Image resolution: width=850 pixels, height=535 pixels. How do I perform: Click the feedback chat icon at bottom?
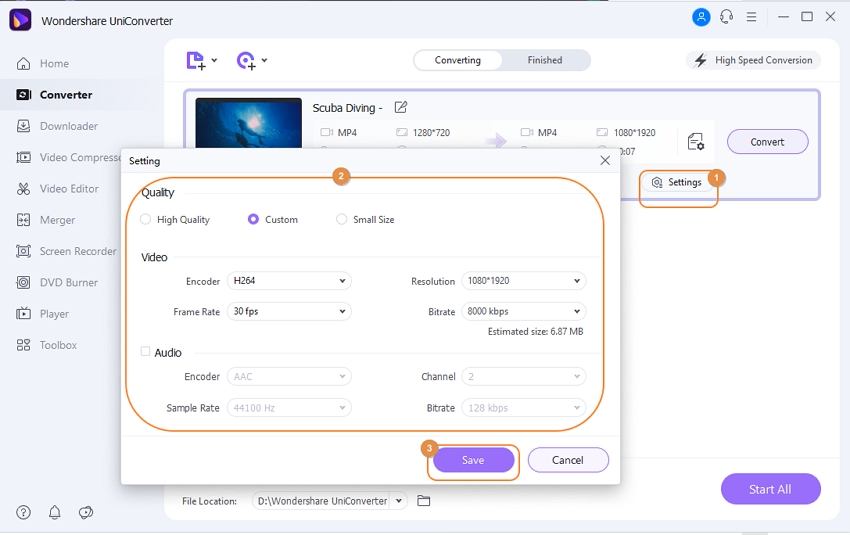86,512
